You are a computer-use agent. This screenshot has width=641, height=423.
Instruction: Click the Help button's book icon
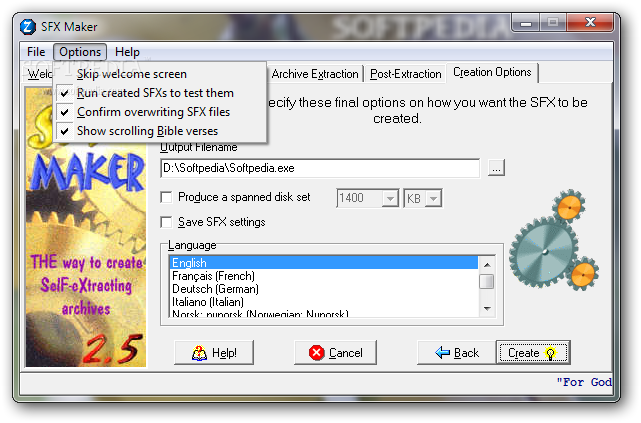pyautogui.click(x=199, y=353)
